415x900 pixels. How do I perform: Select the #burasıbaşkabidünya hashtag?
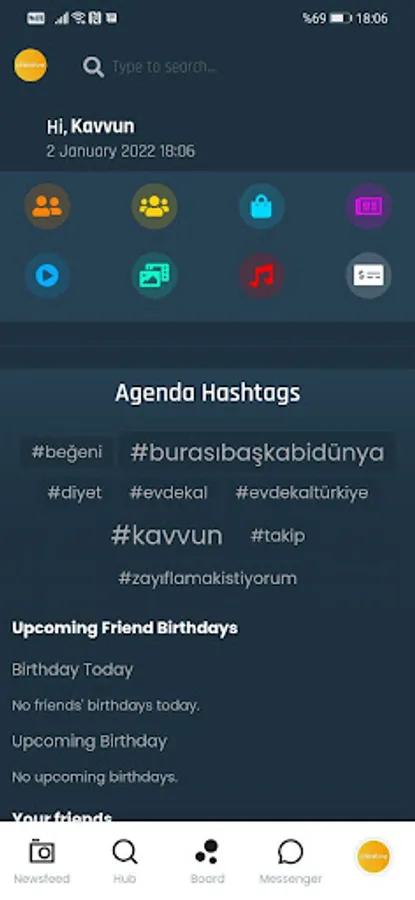[x=257, y=452]
